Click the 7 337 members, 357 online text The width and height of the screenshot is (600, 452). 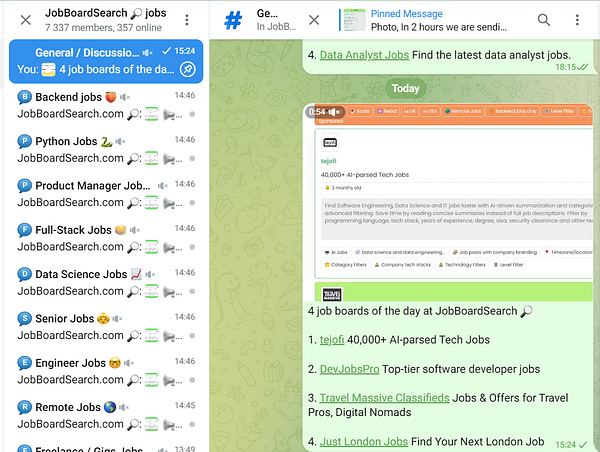103,28
